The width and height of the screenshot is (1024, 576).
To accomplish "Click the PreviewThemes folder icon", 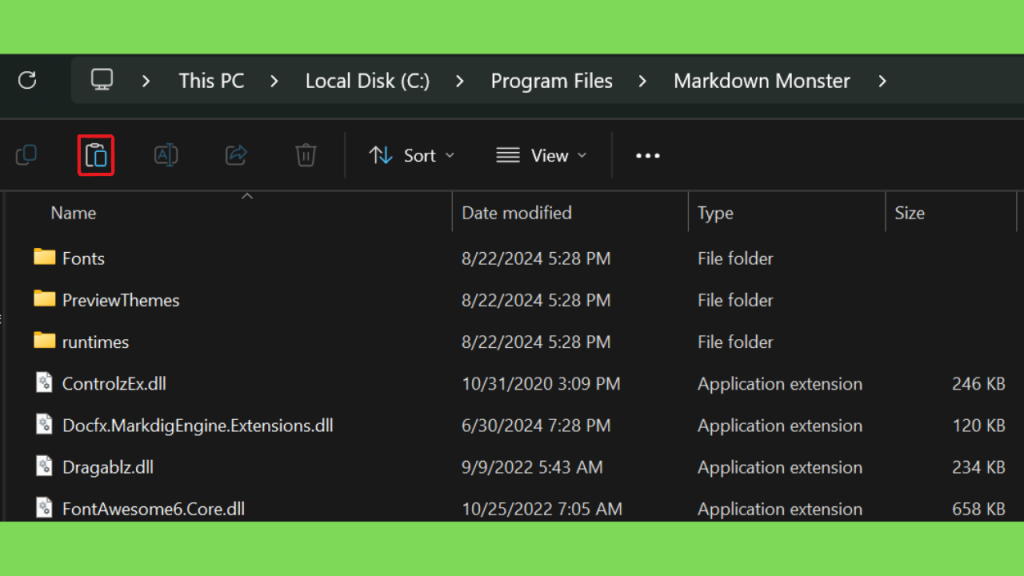I will (x=44, y=298).
